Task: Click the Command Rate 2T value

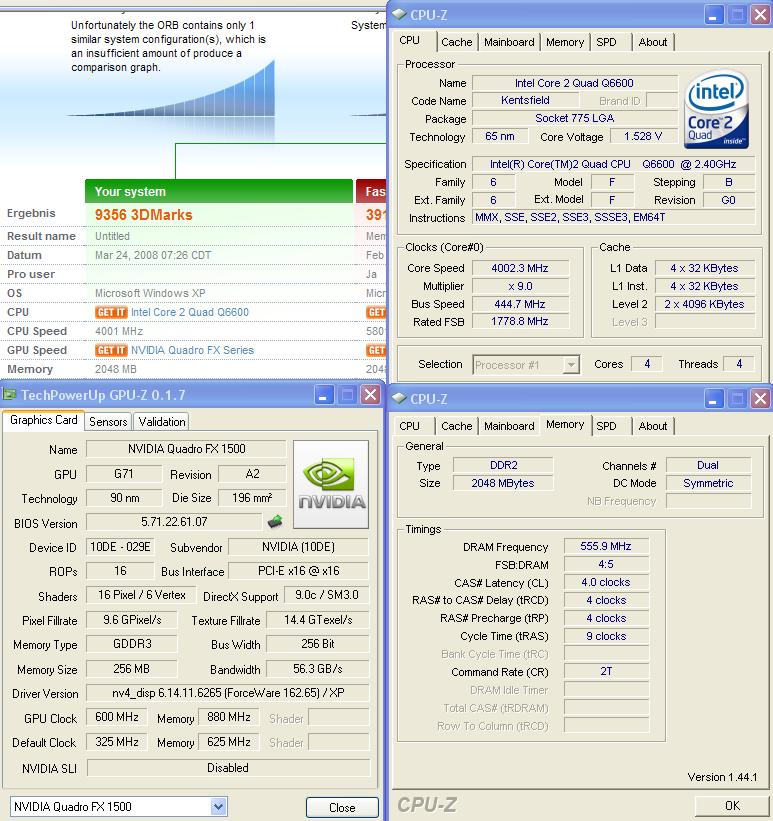Action: 606,671
